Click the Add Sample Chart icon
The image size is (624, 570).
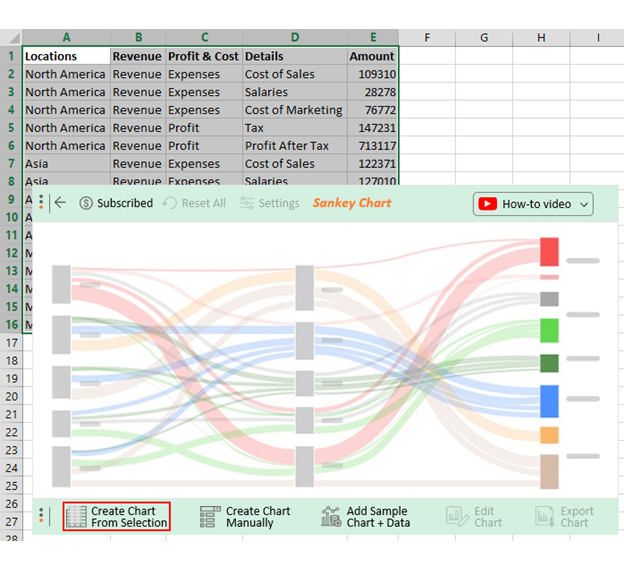(x=331, y=517)
